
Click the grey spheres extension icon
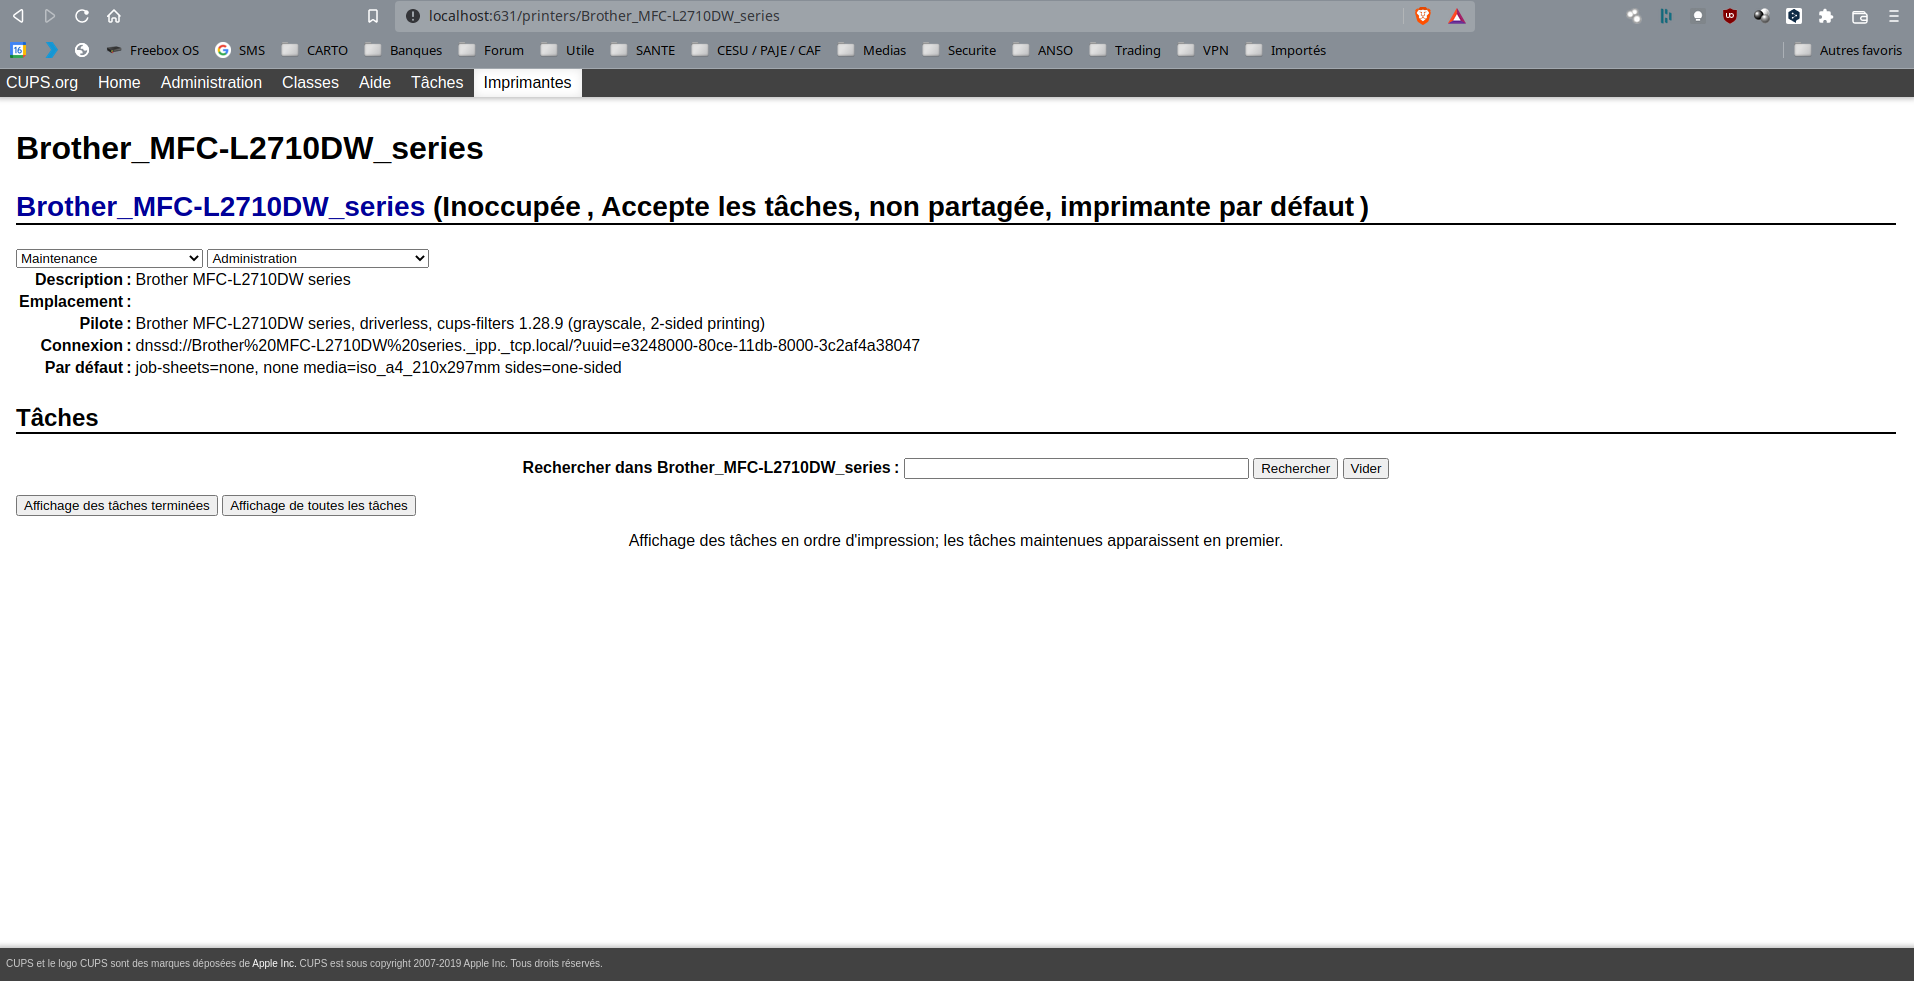(x=1762, y=16)
